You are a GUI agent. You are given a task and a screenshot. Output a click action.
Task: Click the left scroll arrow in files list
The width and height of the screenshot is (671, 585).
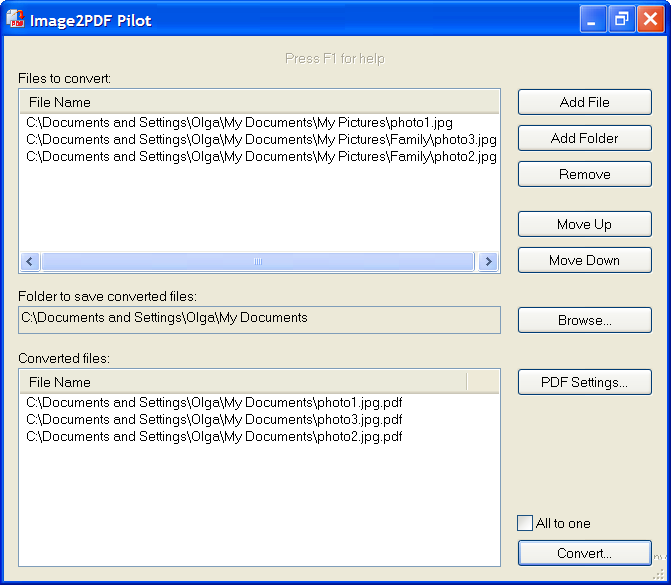(30, 261)
